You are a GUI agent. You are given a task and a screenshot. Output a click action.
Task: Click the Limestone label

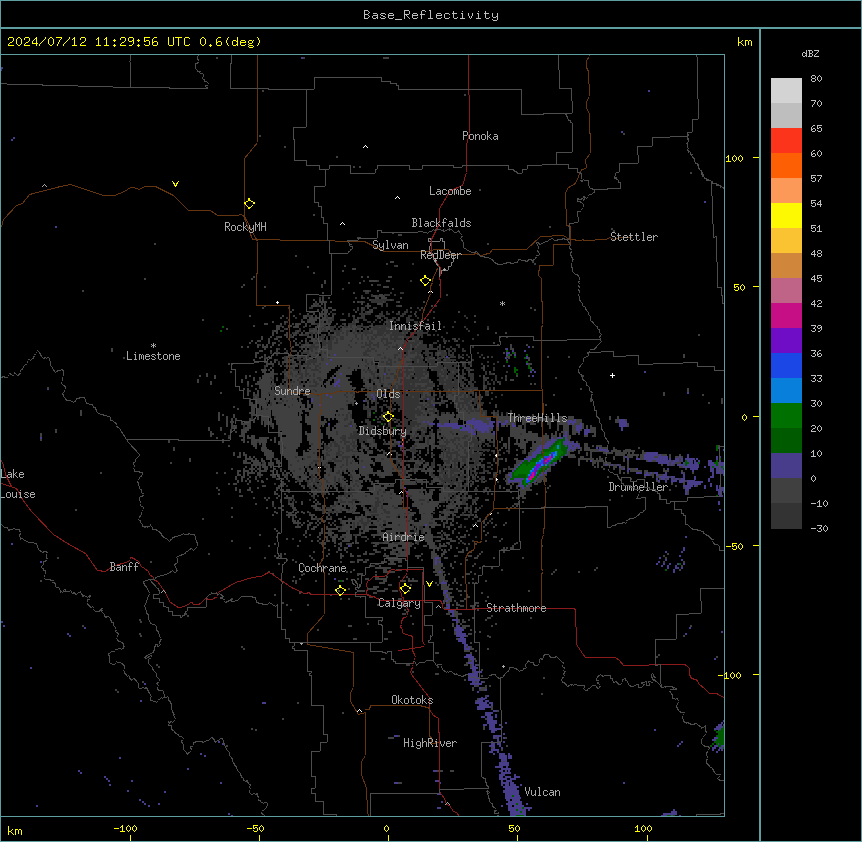coord(153,356)
